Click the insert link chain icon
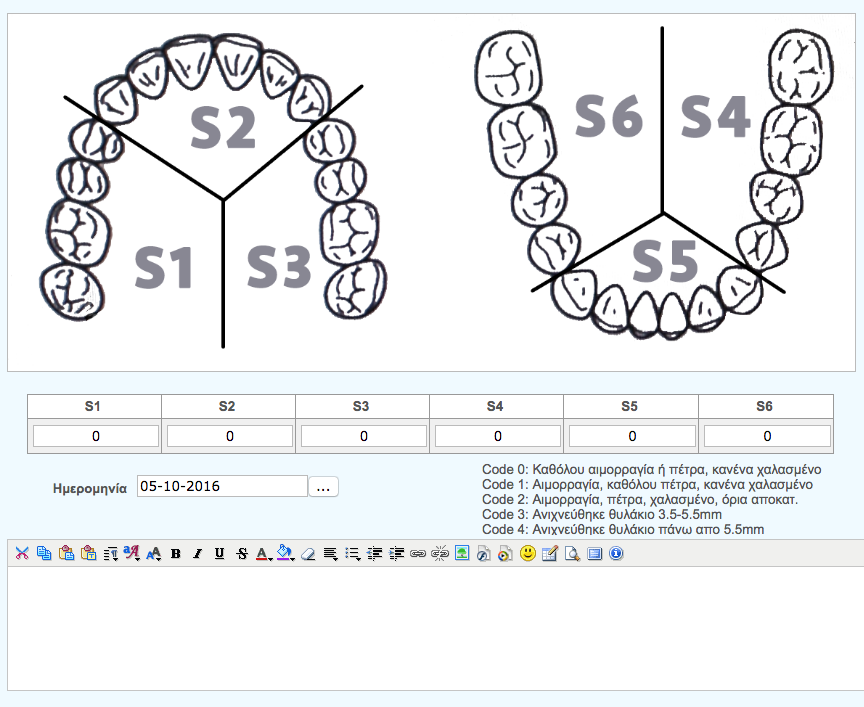 click(418, 553)
